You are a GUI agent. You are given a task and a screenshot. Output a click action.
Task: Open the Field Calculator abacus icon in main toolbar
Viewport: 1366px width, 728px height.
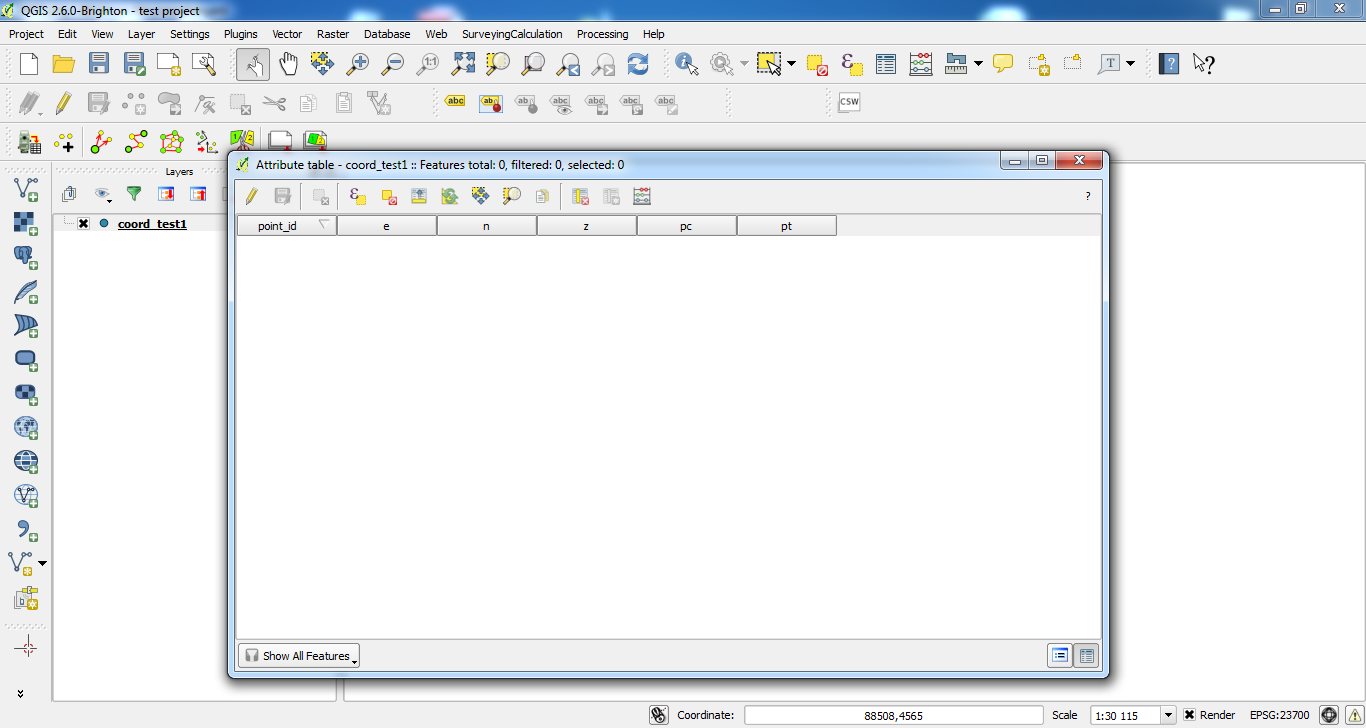(x=921, y=64)
